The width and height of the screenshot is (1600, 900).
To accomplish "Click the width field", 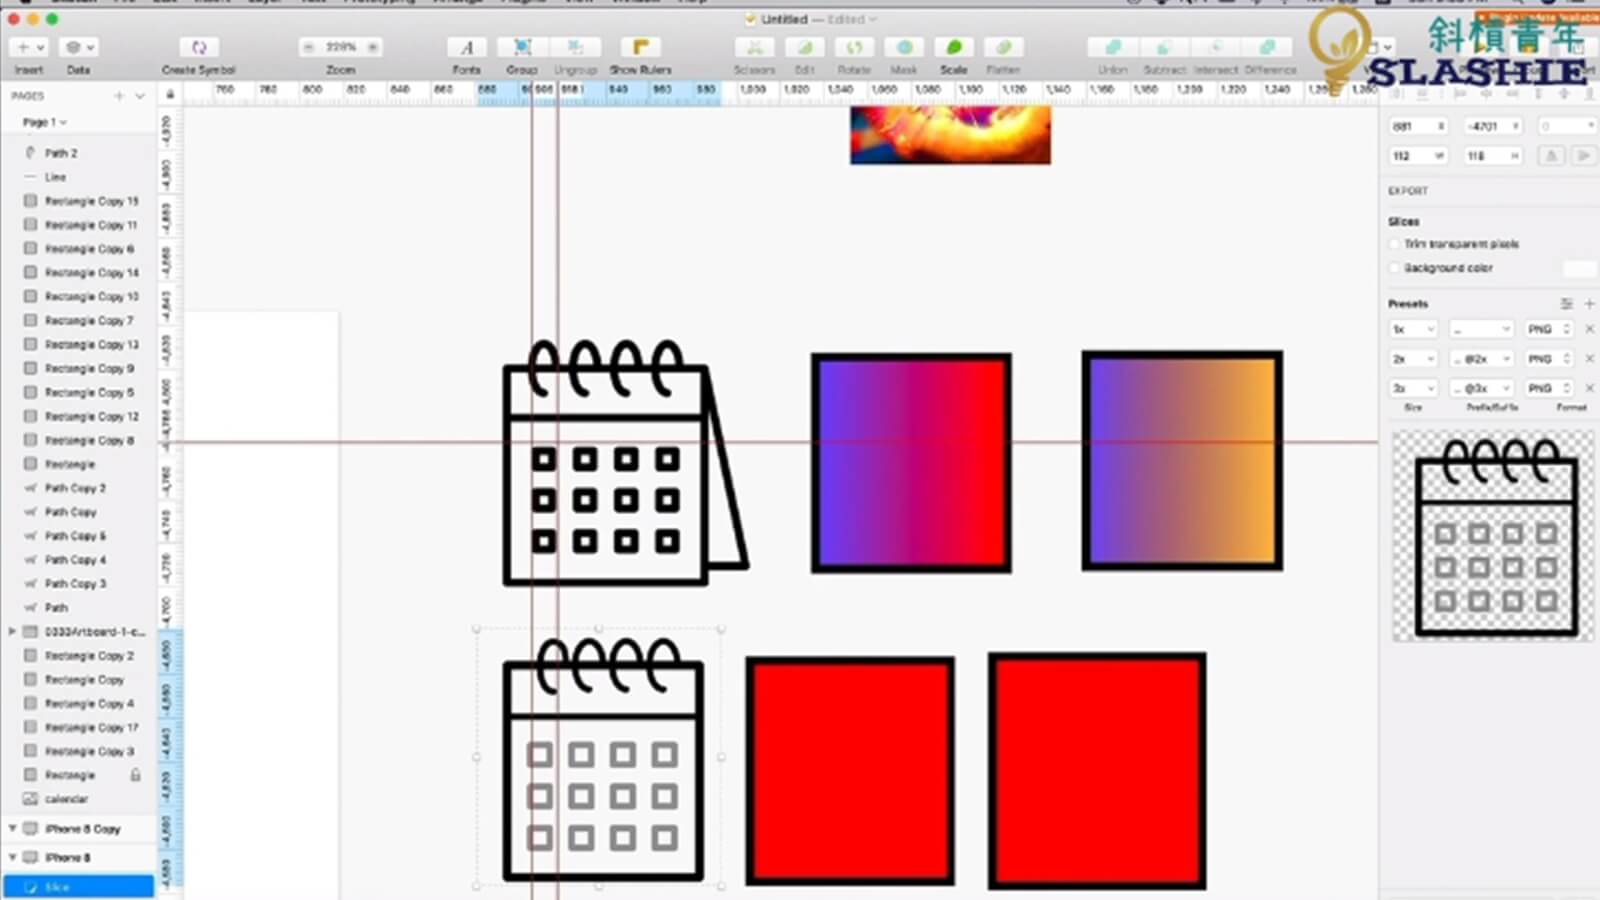I will [1418, 156].
